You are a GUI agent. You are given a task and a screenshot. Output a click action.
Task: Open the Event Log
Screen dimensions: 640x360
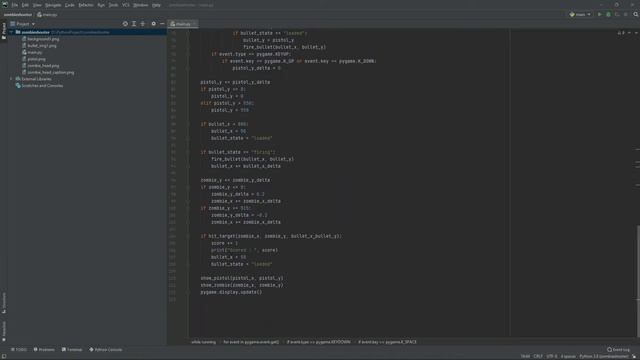coord(618,350)
